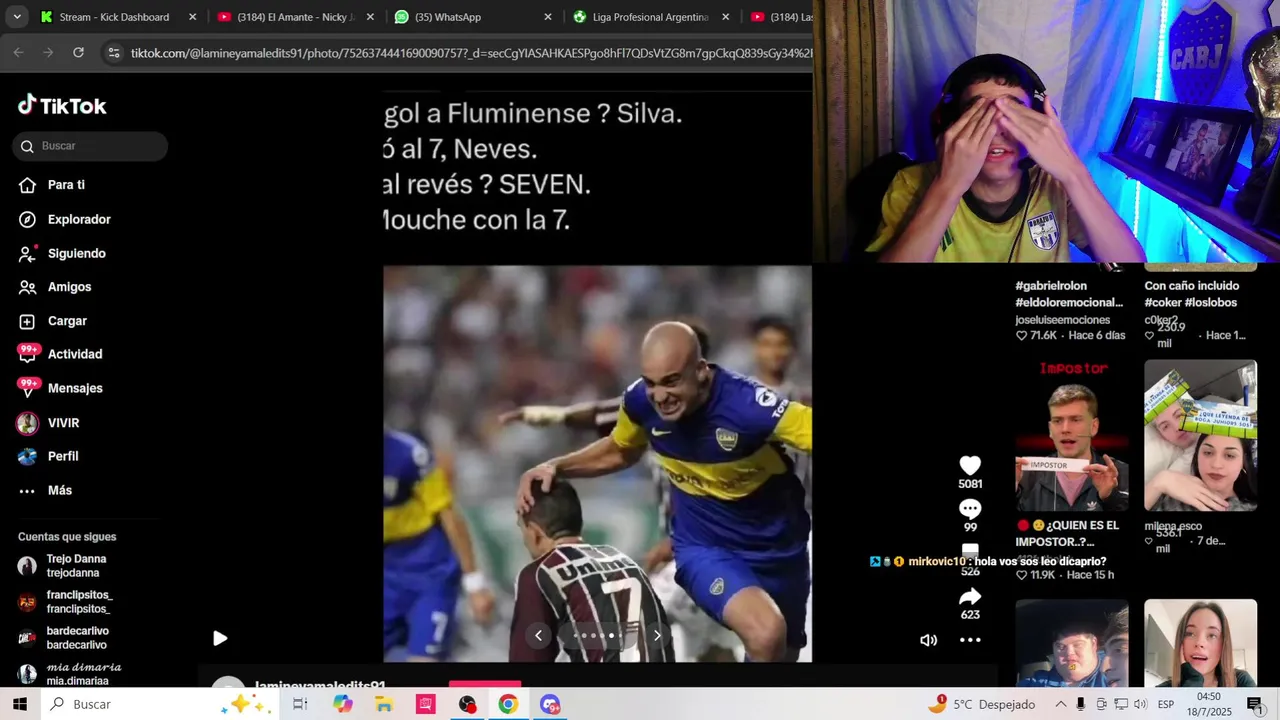The width and height of the screenshot is (1280, 720).
Task: Click the site info icon in address bar
Action: (114, 52)
